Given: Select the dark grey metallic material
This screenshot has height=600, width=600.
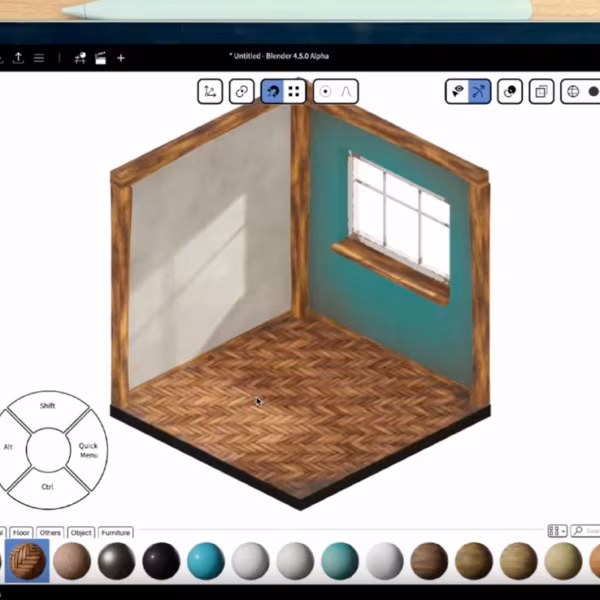Looking at the screenshot, I should (x=116, y=561).
